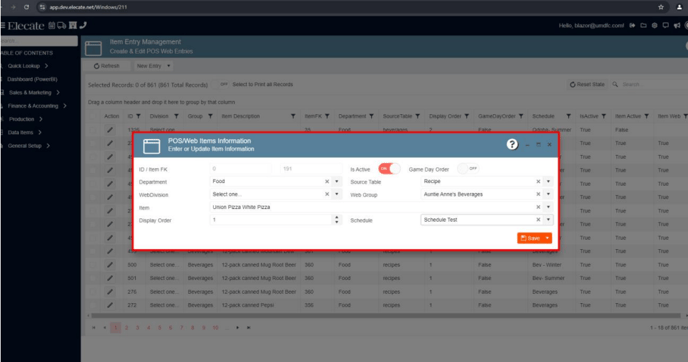Filter the SourceTable column

417,116
